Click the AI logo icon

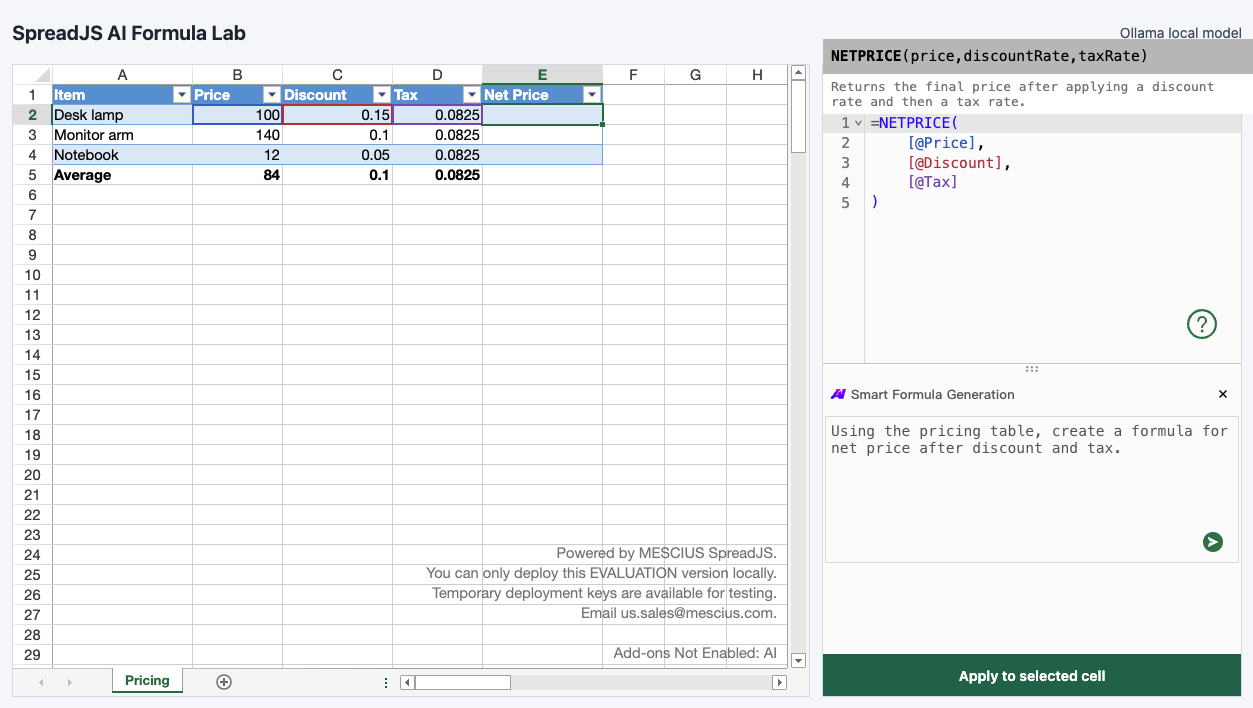coord(838,394)
